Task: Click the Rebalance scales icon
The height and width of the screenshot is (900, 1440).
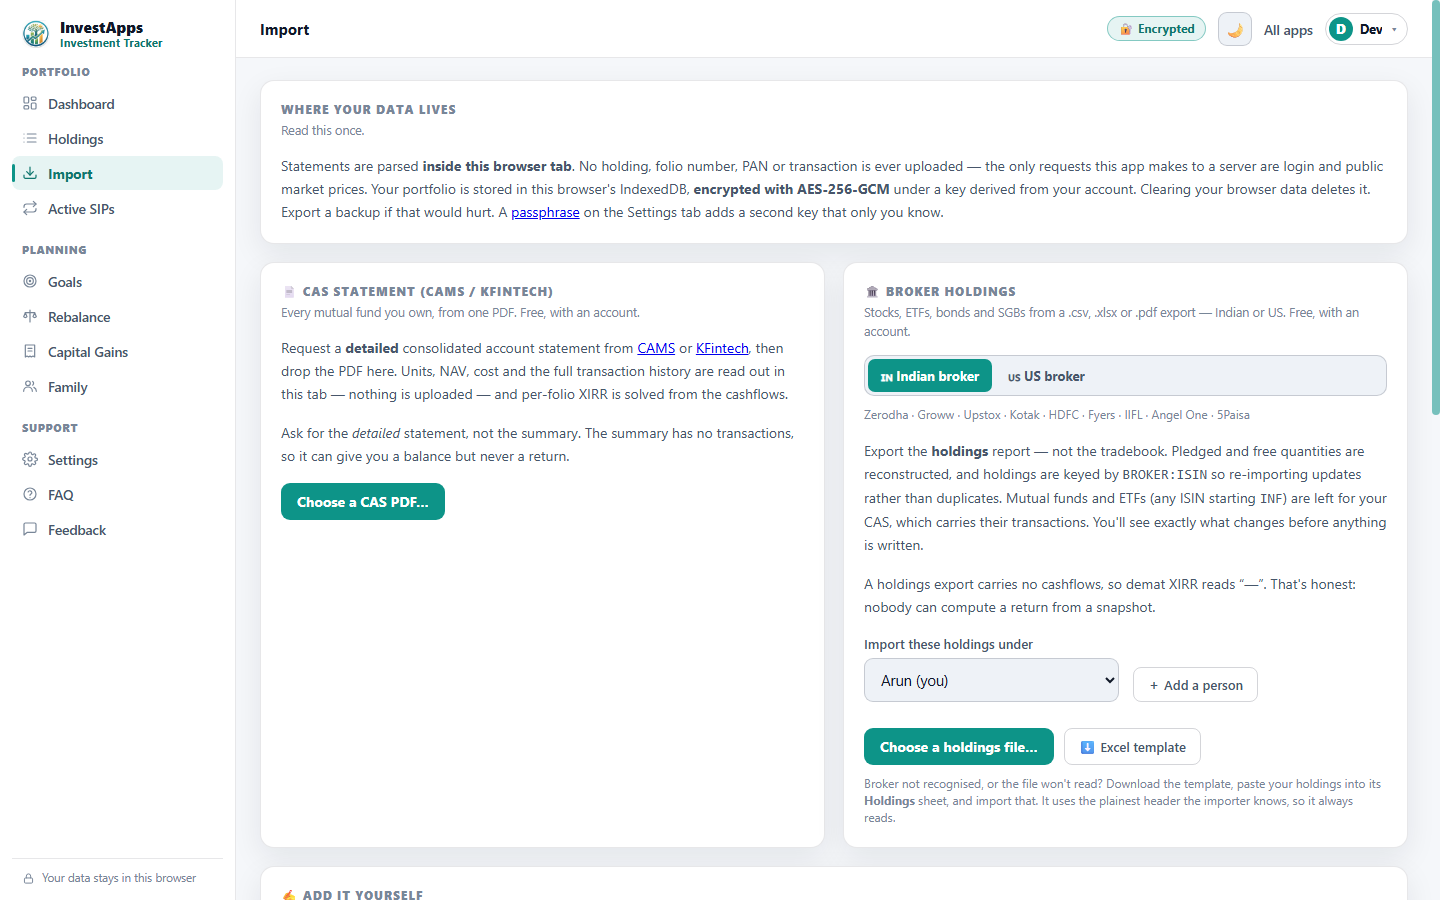Action: click(30, 316)
